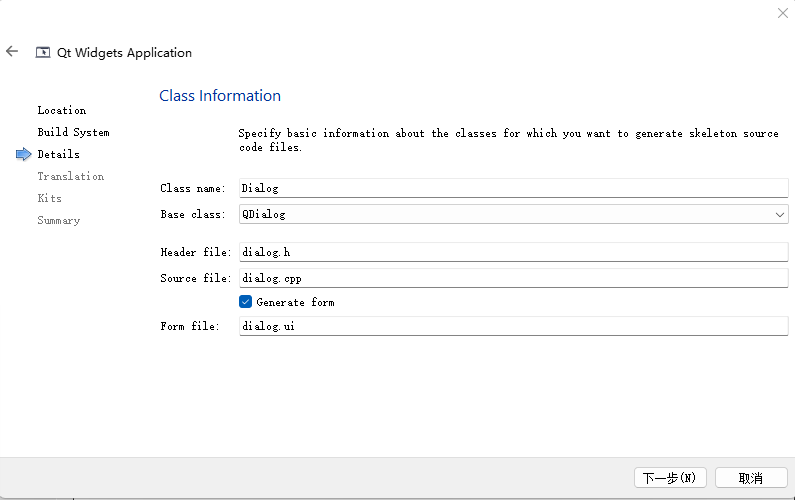Select the Details wizard step
Screen dimensions: 795x500
[58, 154]
